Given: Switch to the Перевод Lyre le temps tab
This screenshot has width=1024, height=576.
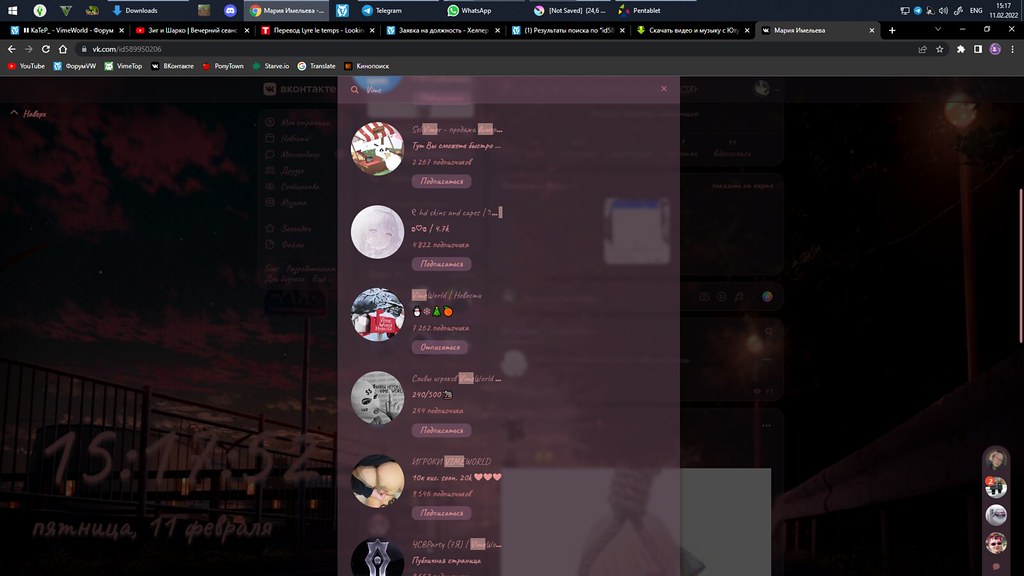Looking at the screenshot, I should point(315,30).
